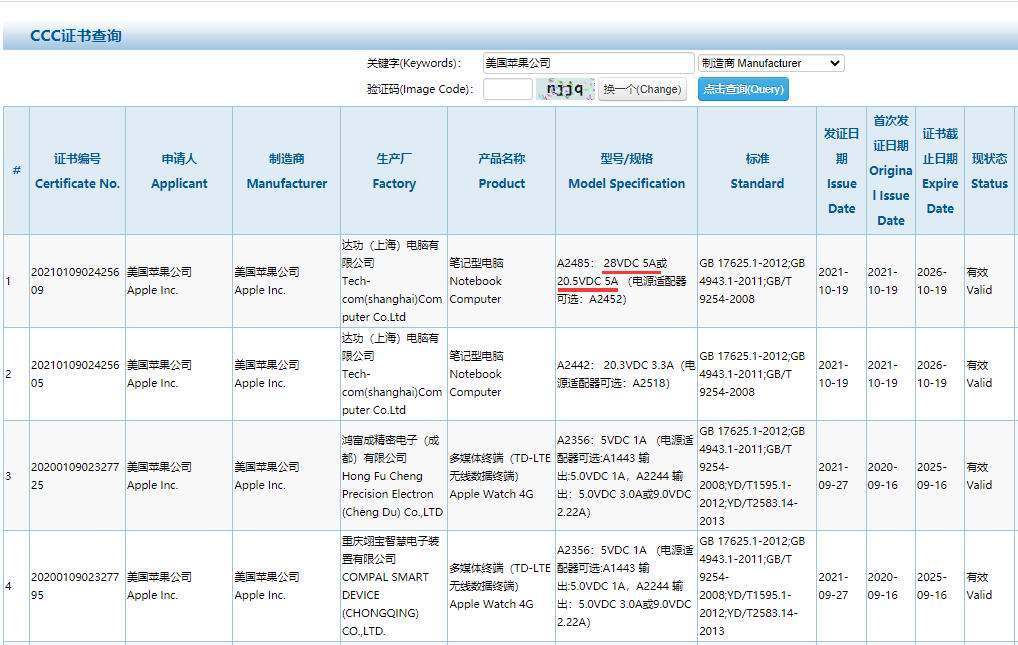Open the Manufacturer search-type dropdown
The width and height of the screenshot is (1018, 645).
point(771,63)
